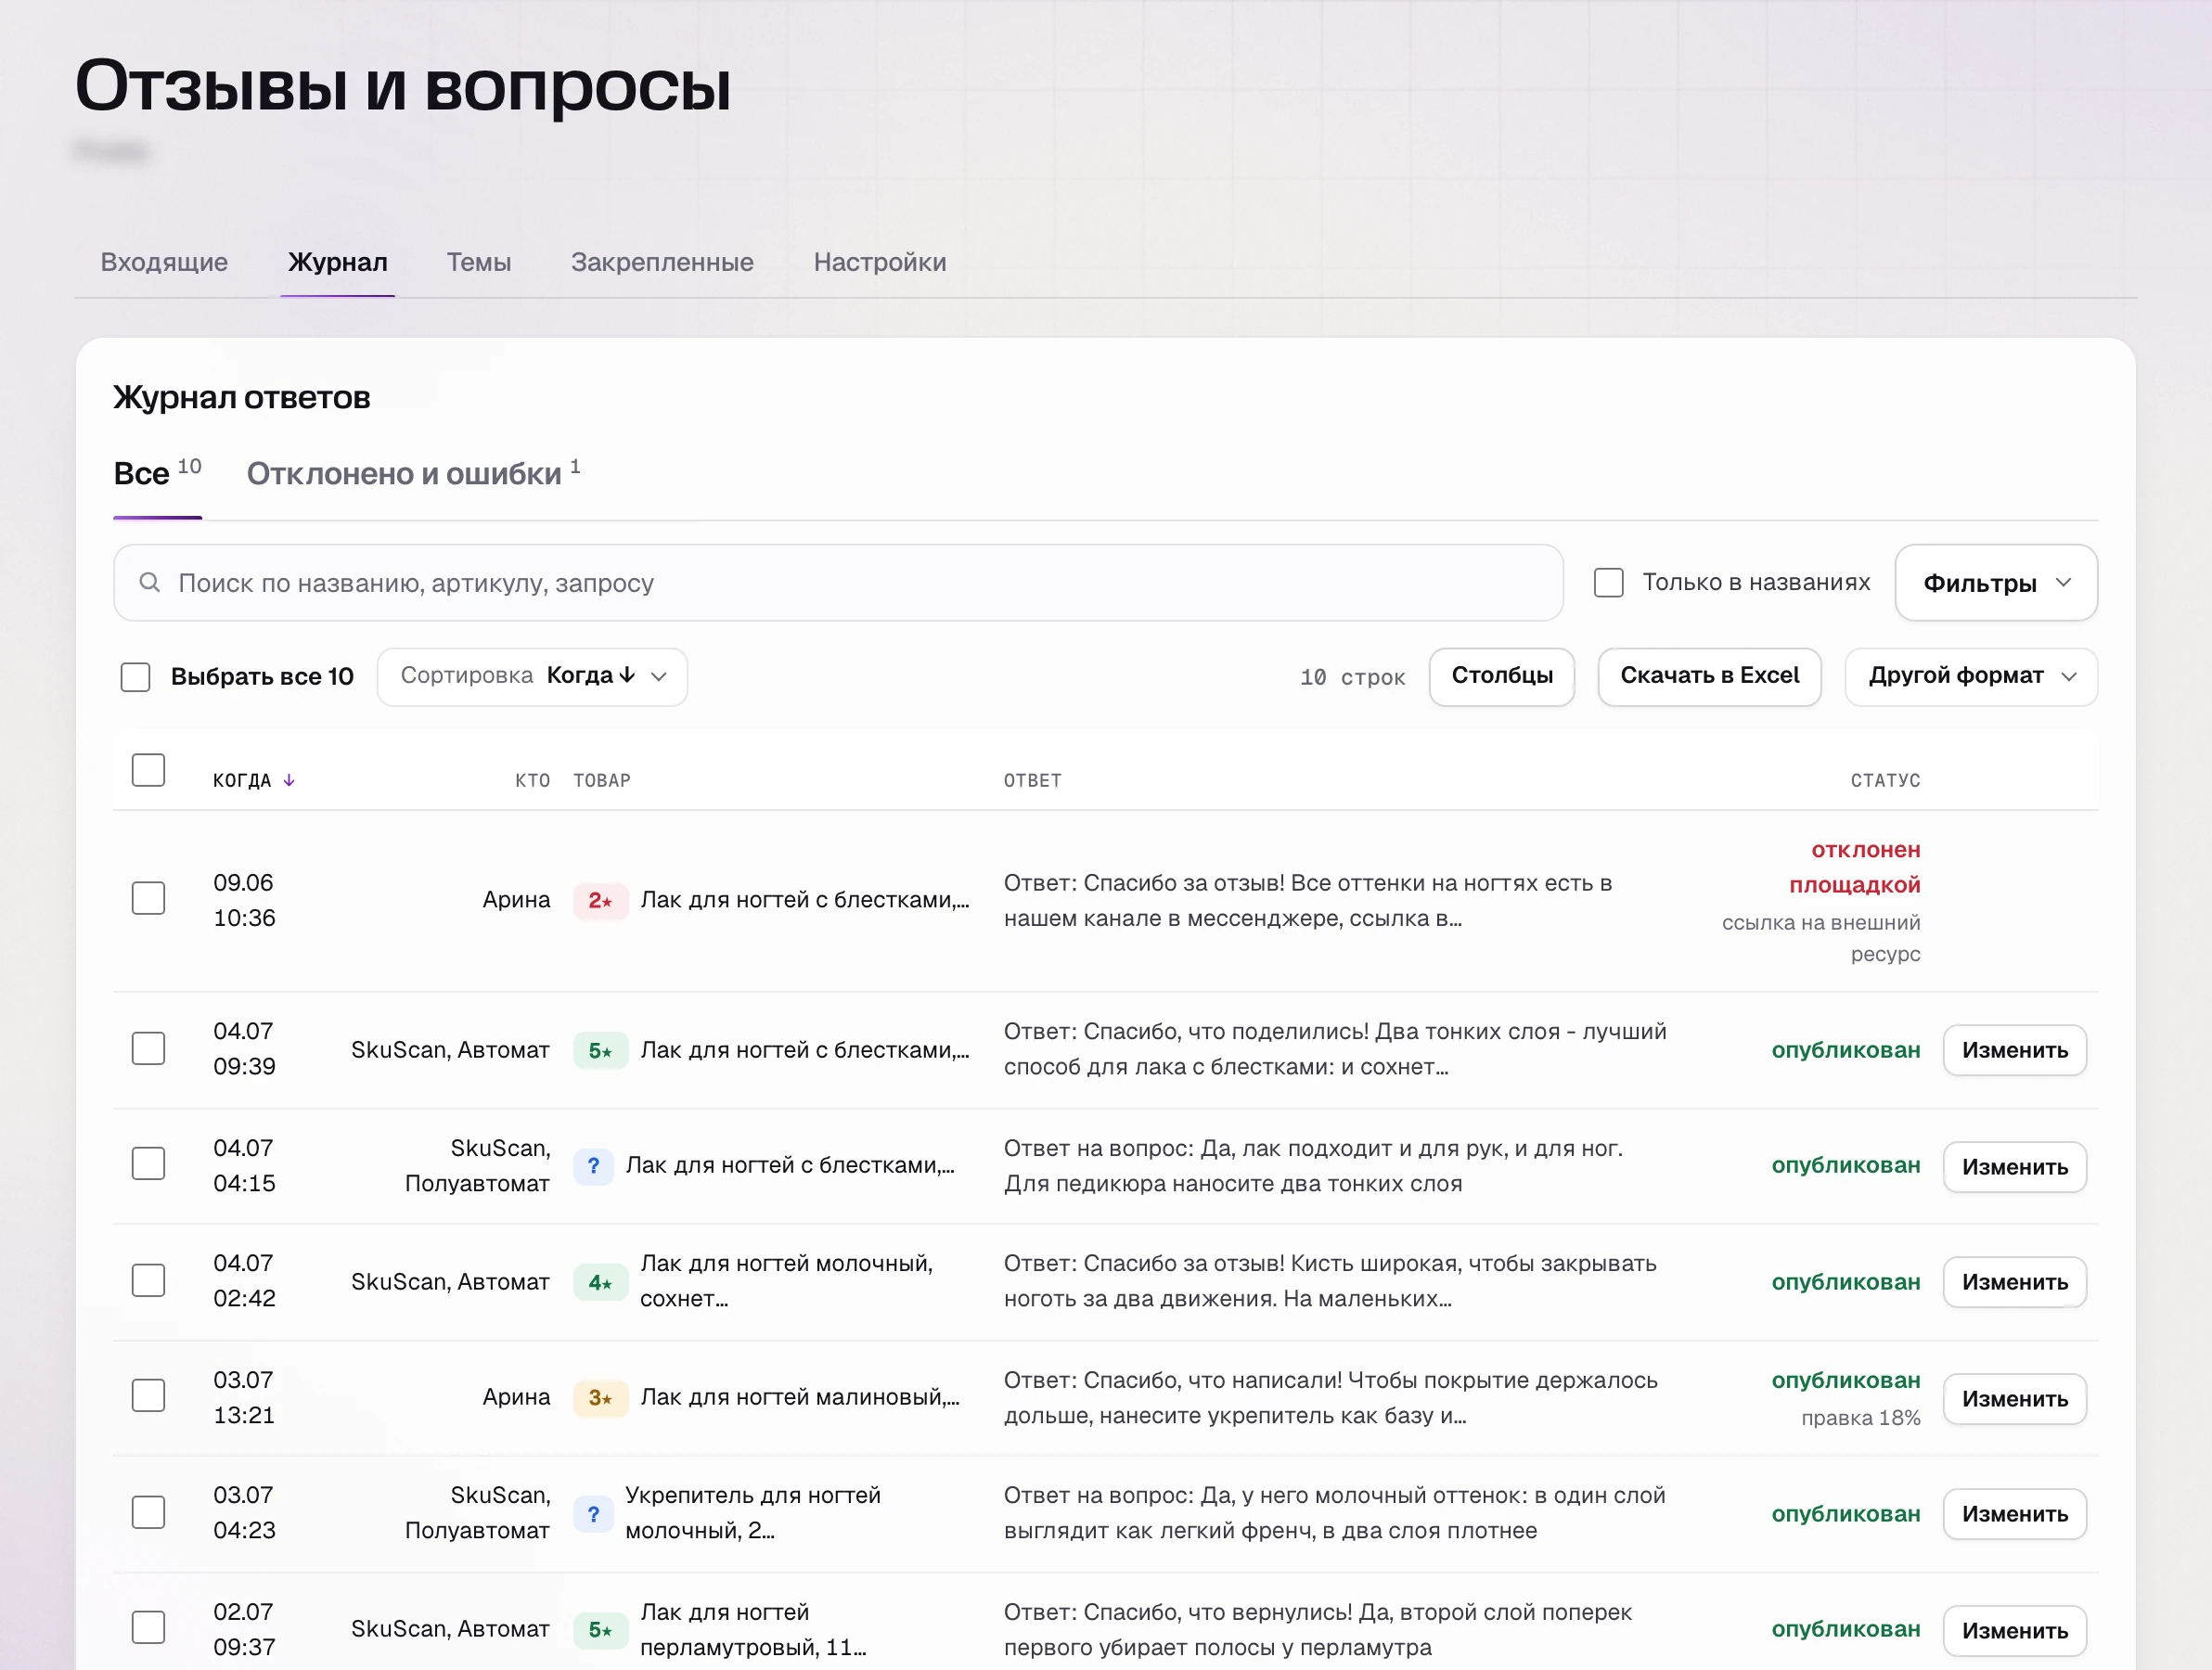
Task: Click Изменить for the 03.07 13:21 reply
Action: click(2015, 1399)
